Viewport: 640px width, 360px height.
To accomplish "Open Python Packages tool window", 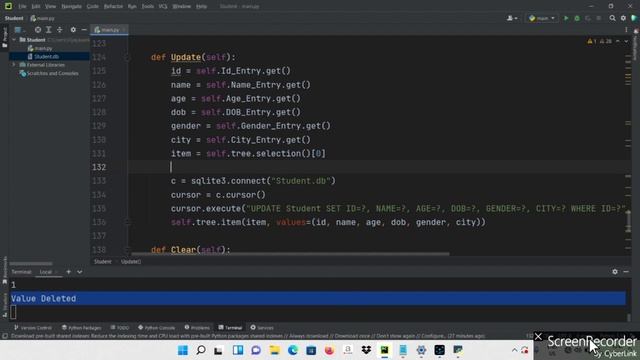I will (x=81, y=328).
